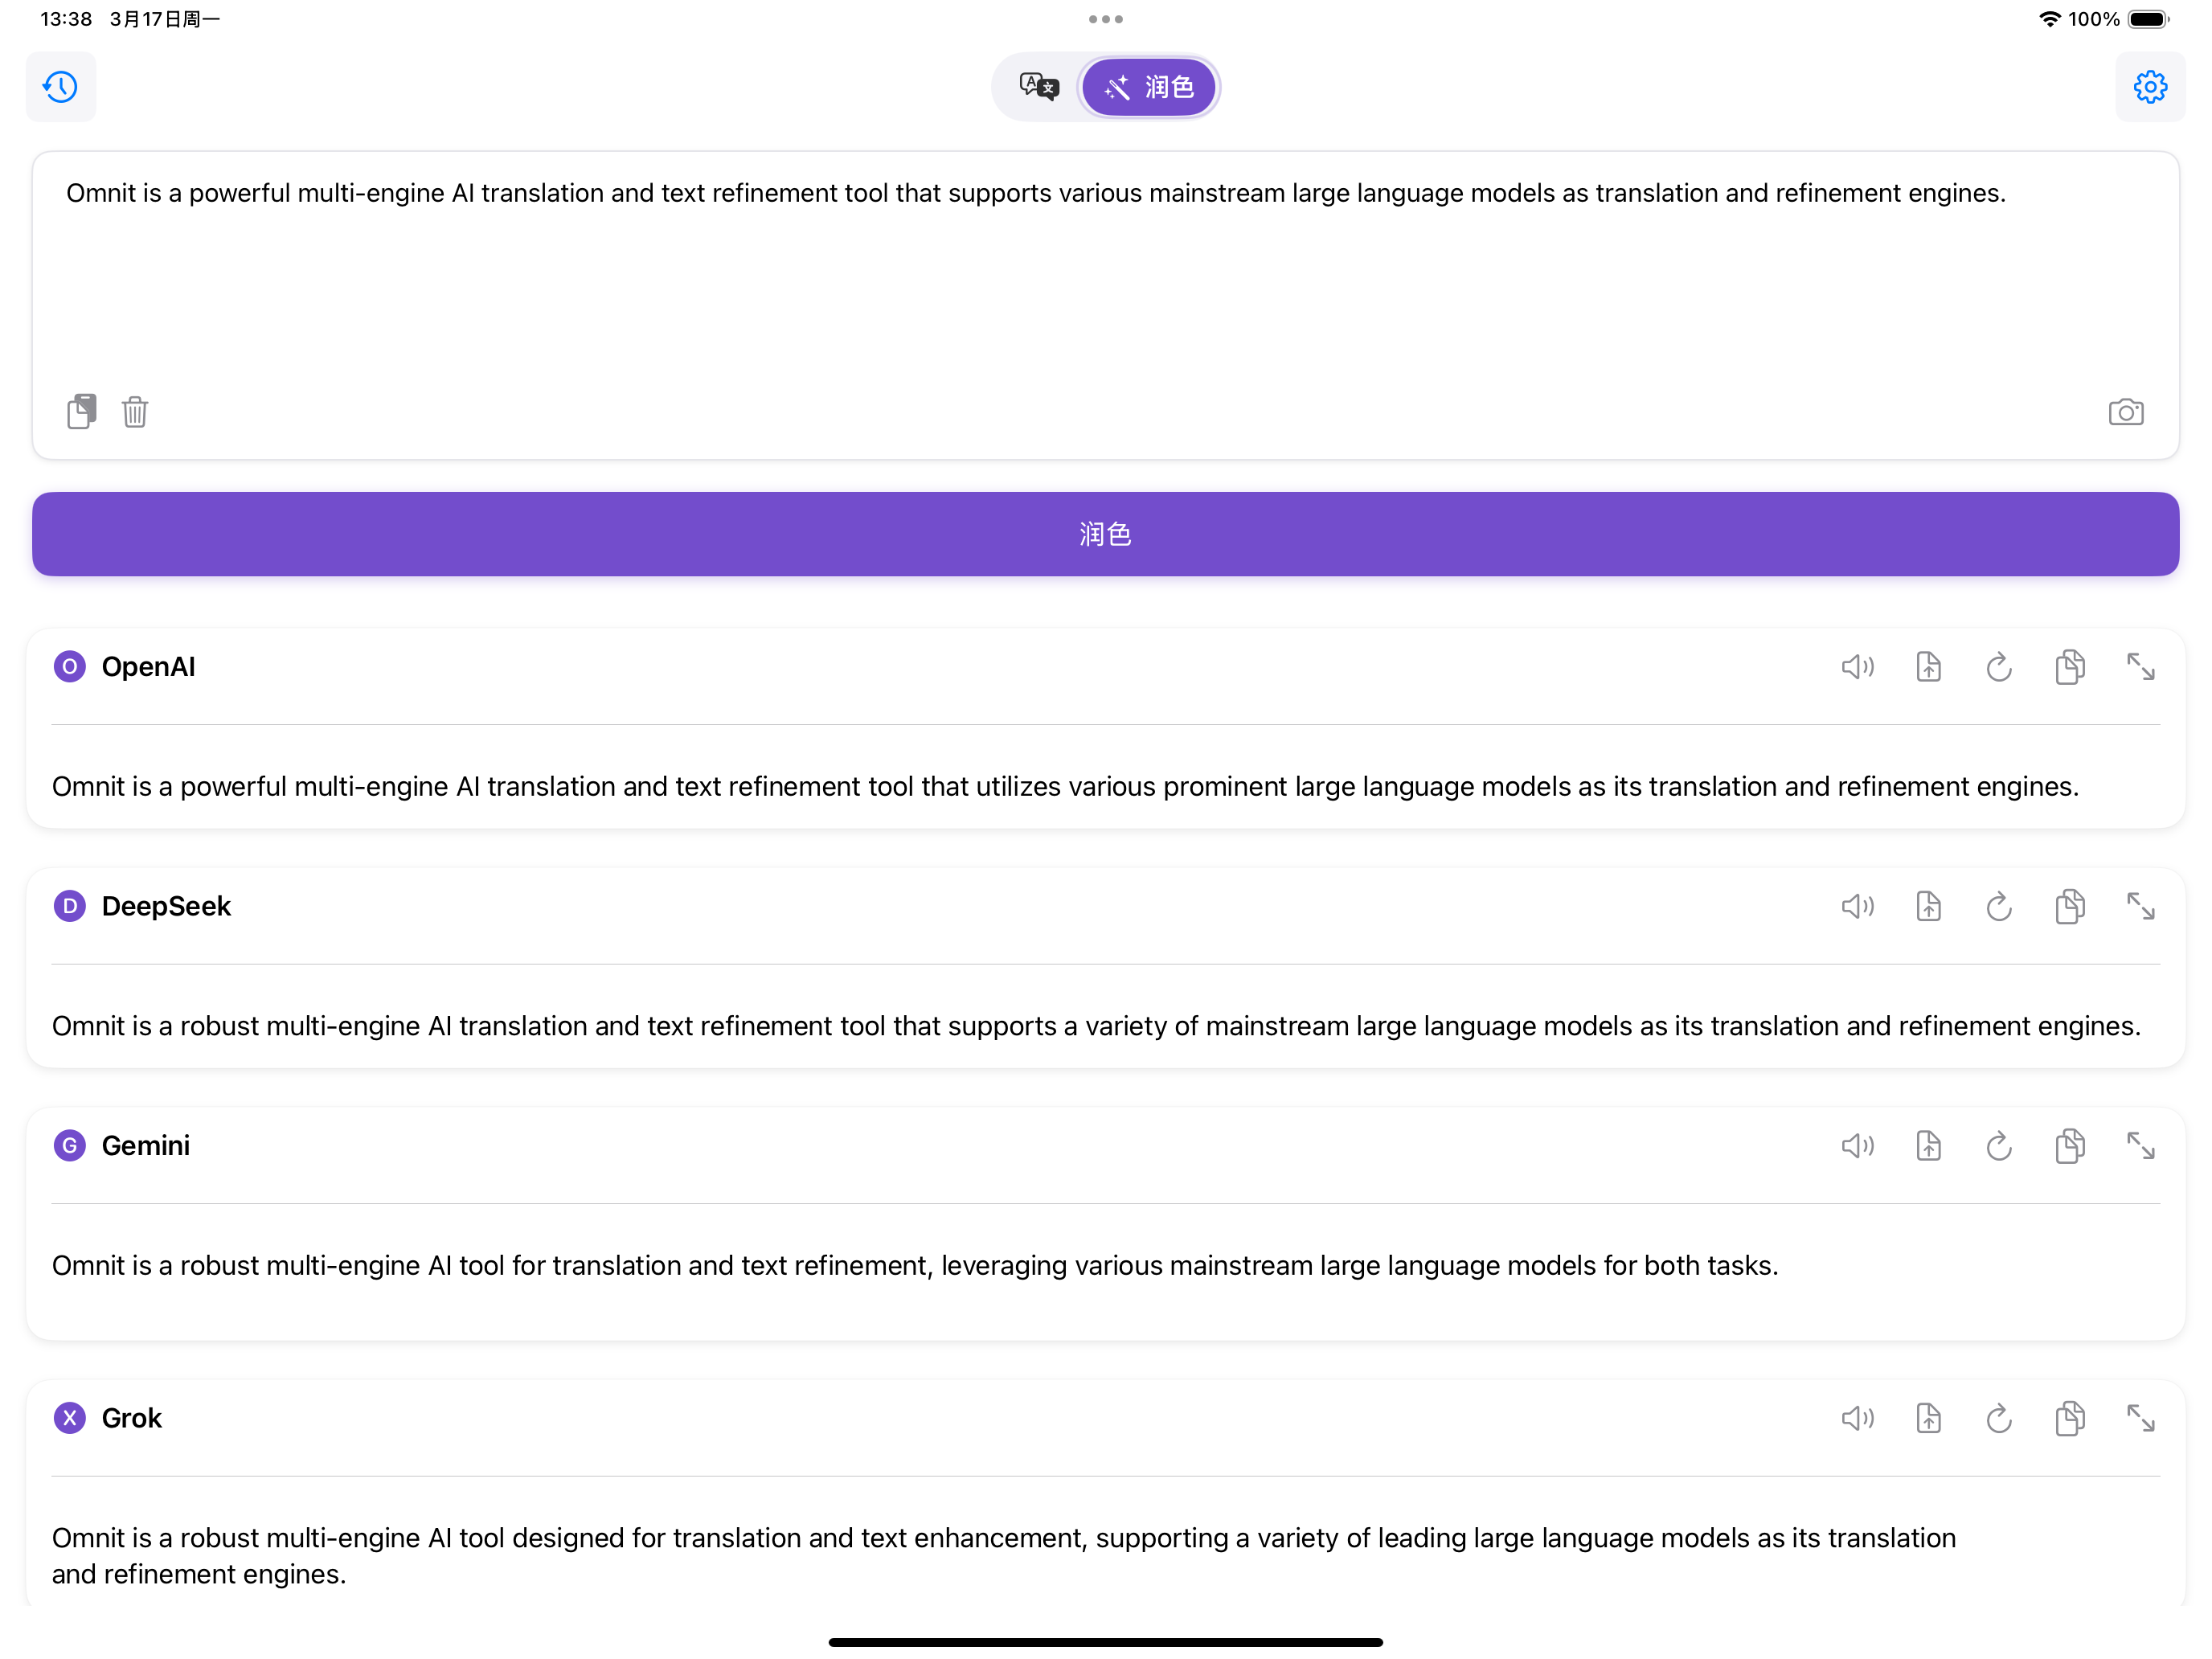Image resolution: width=2212 pixels, height=1659 pixels.
Task: Paste clipboard text into the input box
Action: click(82, 411)
